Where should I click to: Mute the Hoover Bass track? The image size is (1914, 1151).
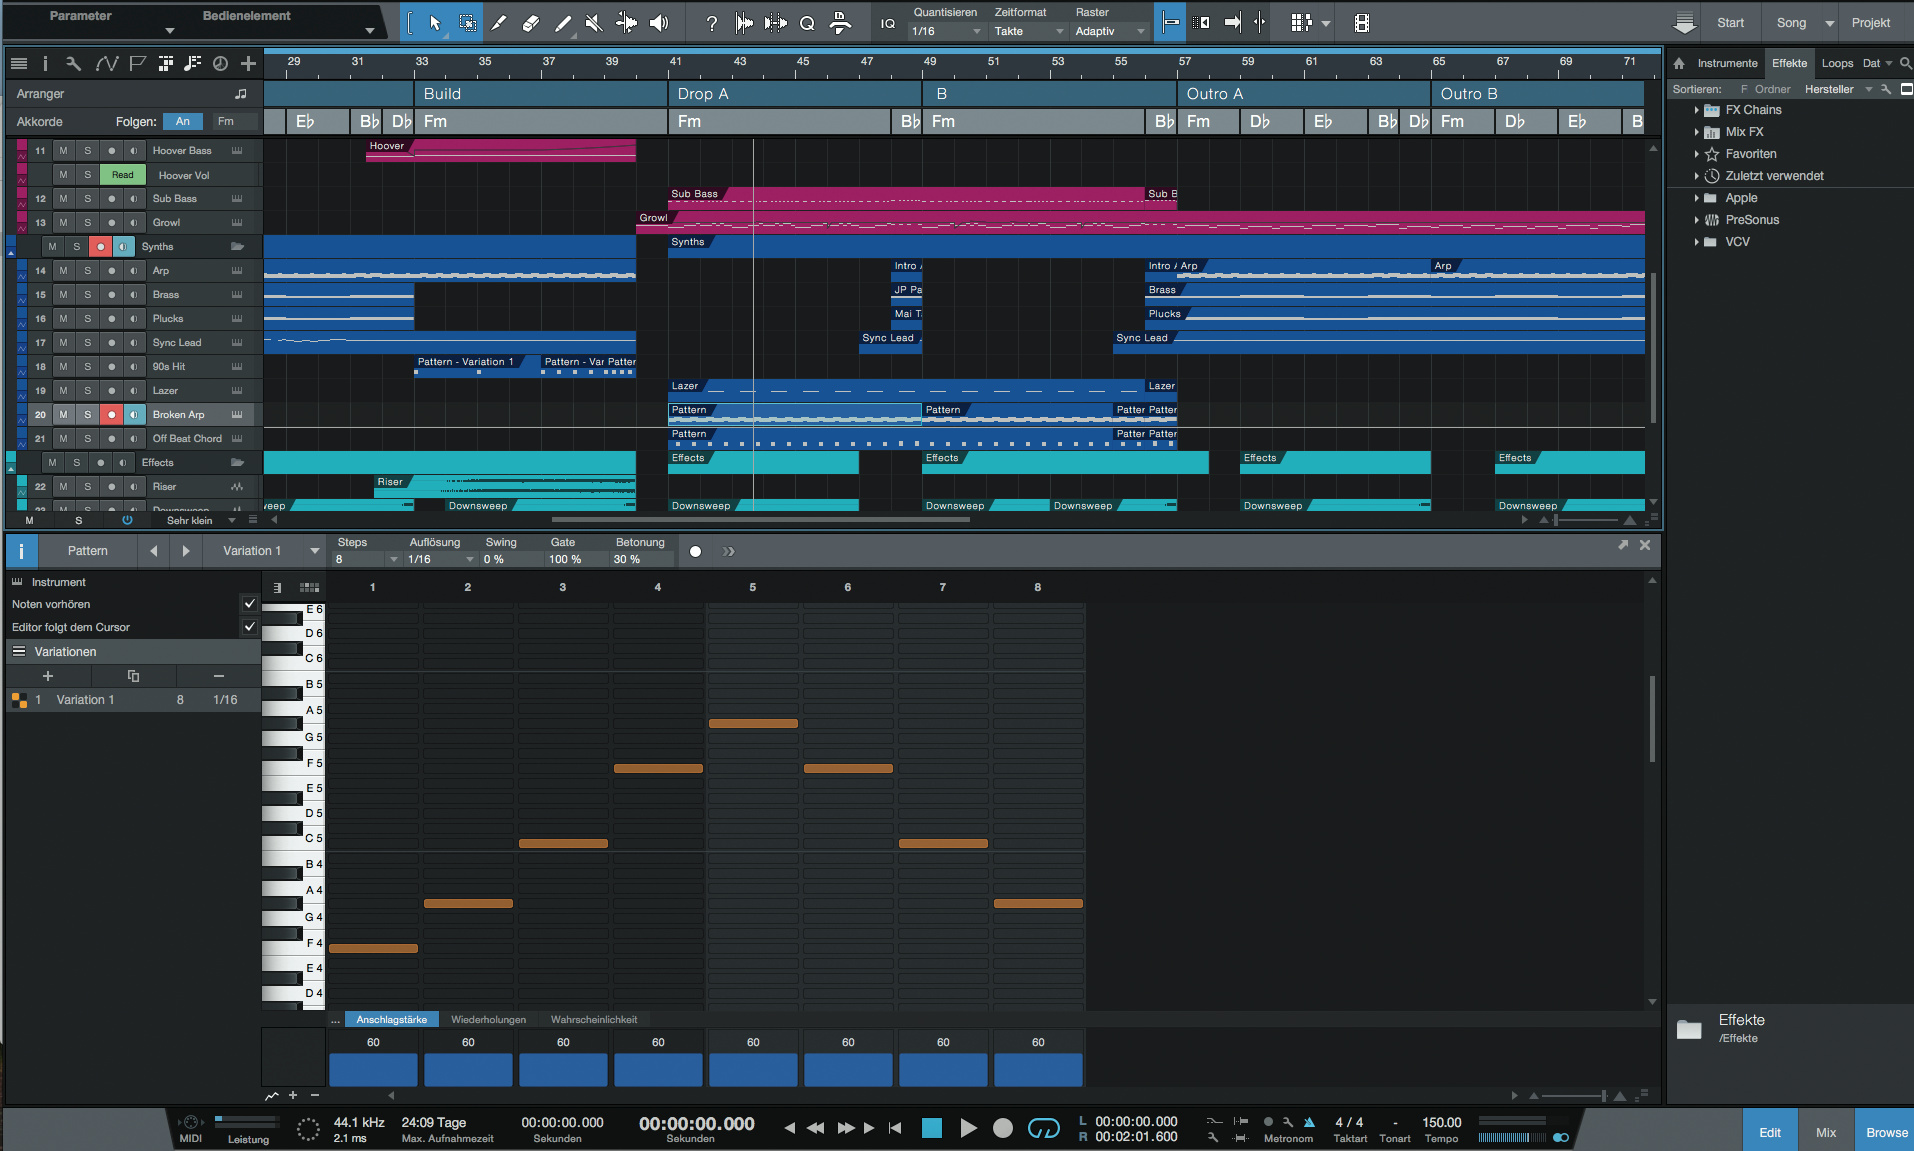64,151
